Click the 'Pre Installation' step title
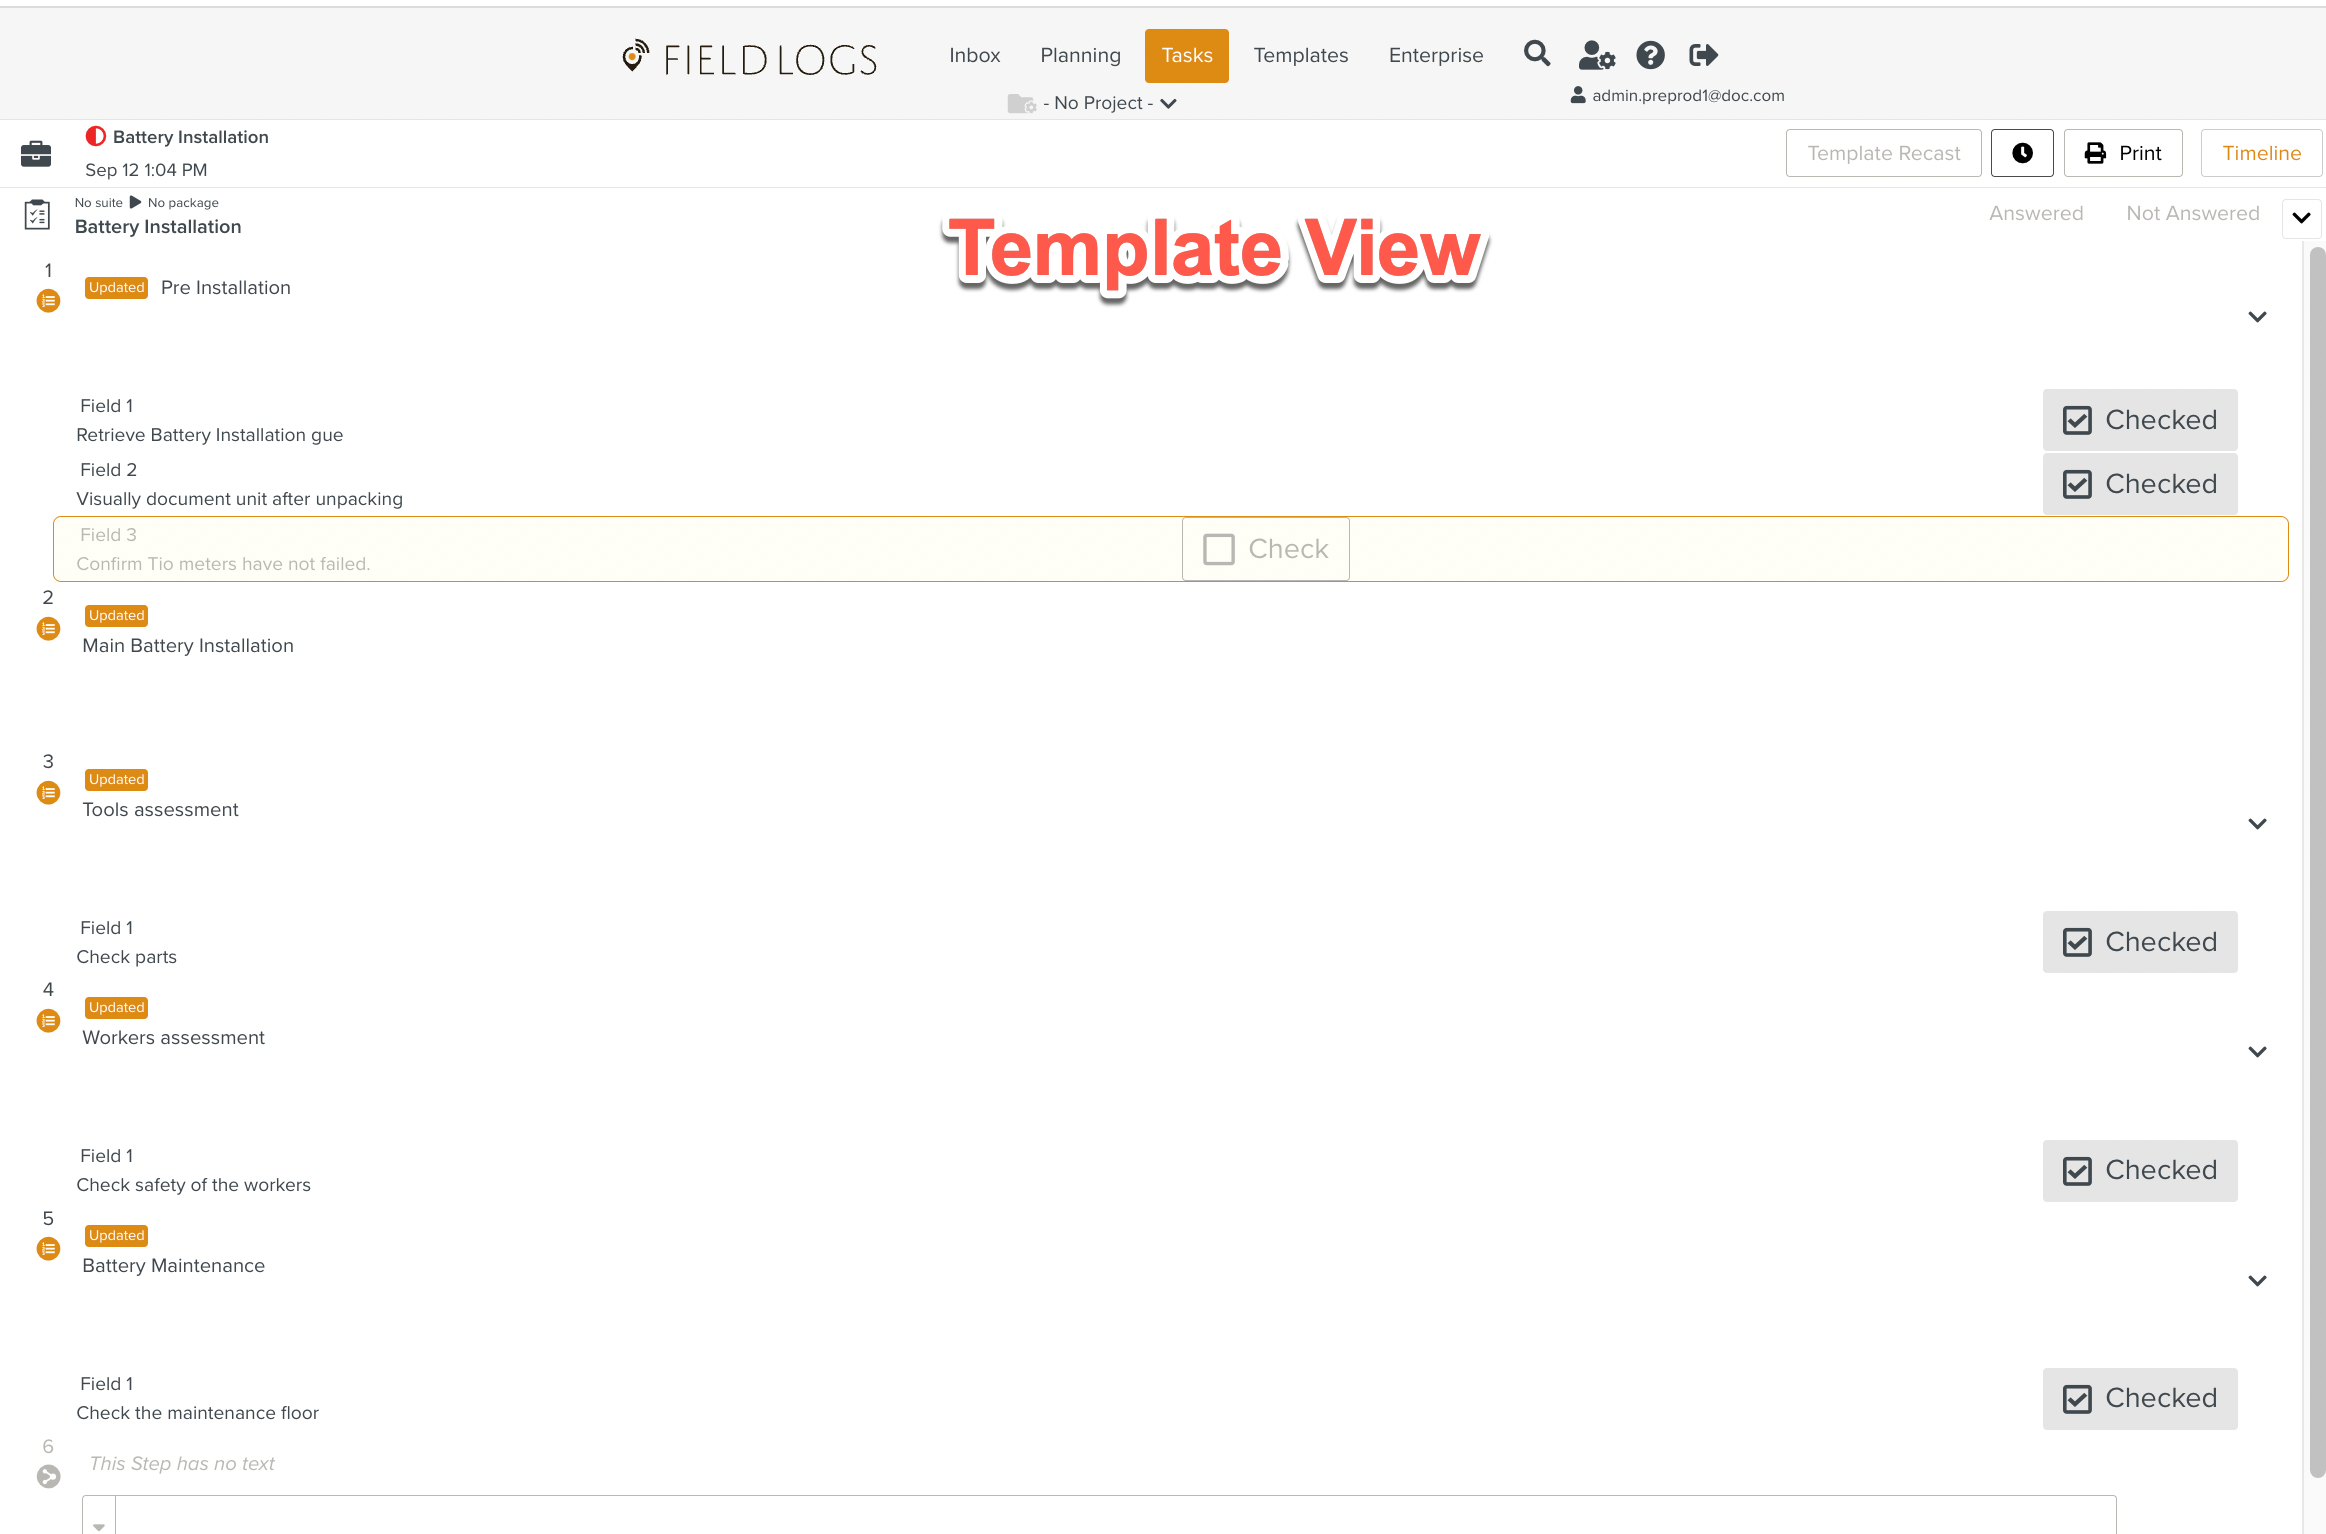Viewport: 2326px width, 1534px height. point(226,287)
